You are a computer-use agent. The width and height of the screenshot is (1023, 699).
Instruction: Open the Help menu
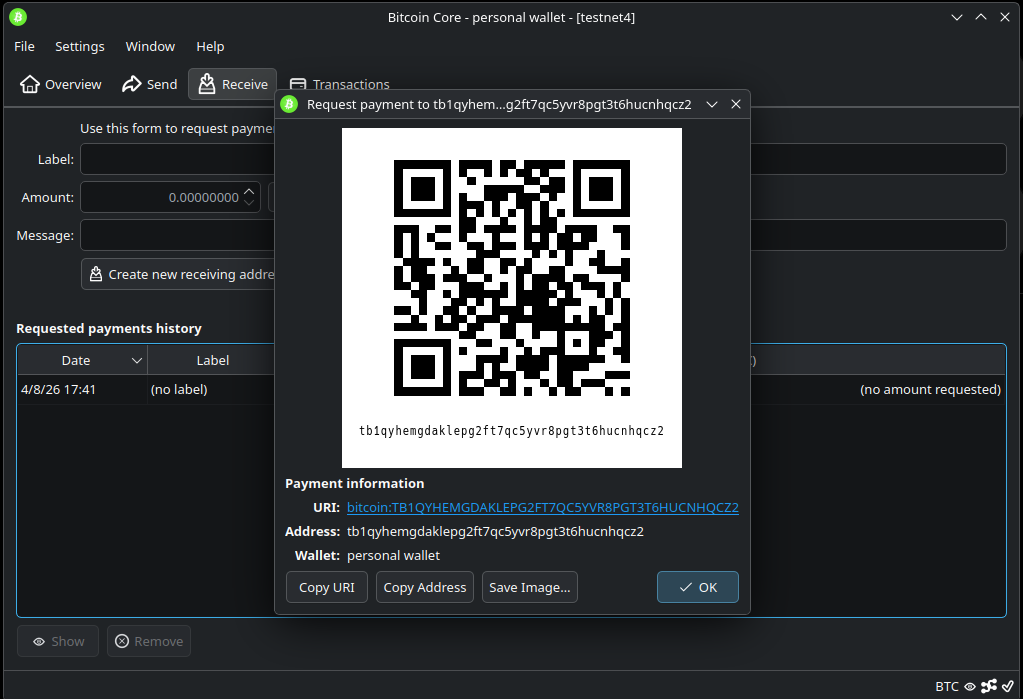coord(210,46)
